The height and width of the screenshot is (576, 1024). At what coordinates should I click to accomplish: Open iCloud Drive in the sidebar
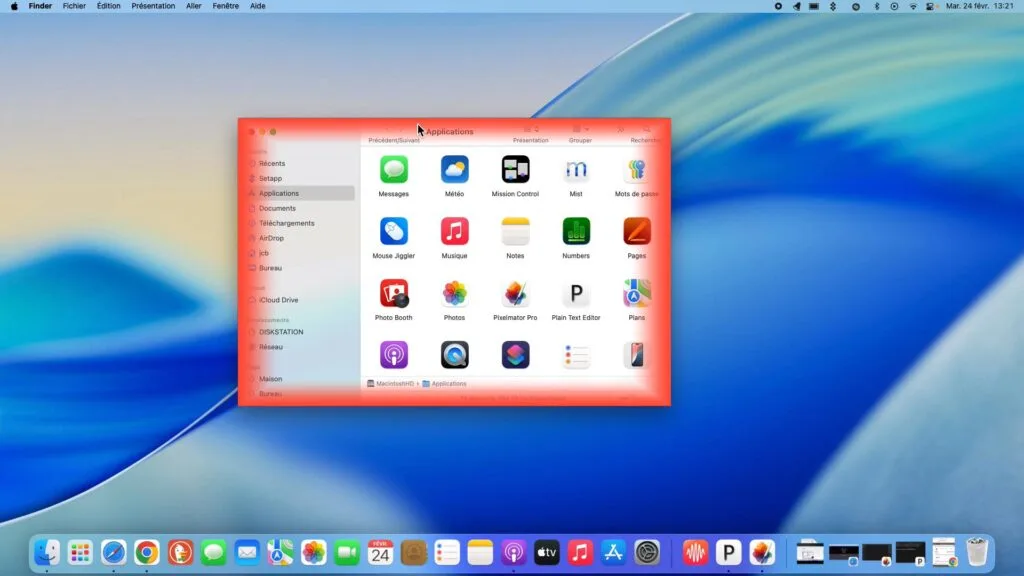[x=300, y=300]
